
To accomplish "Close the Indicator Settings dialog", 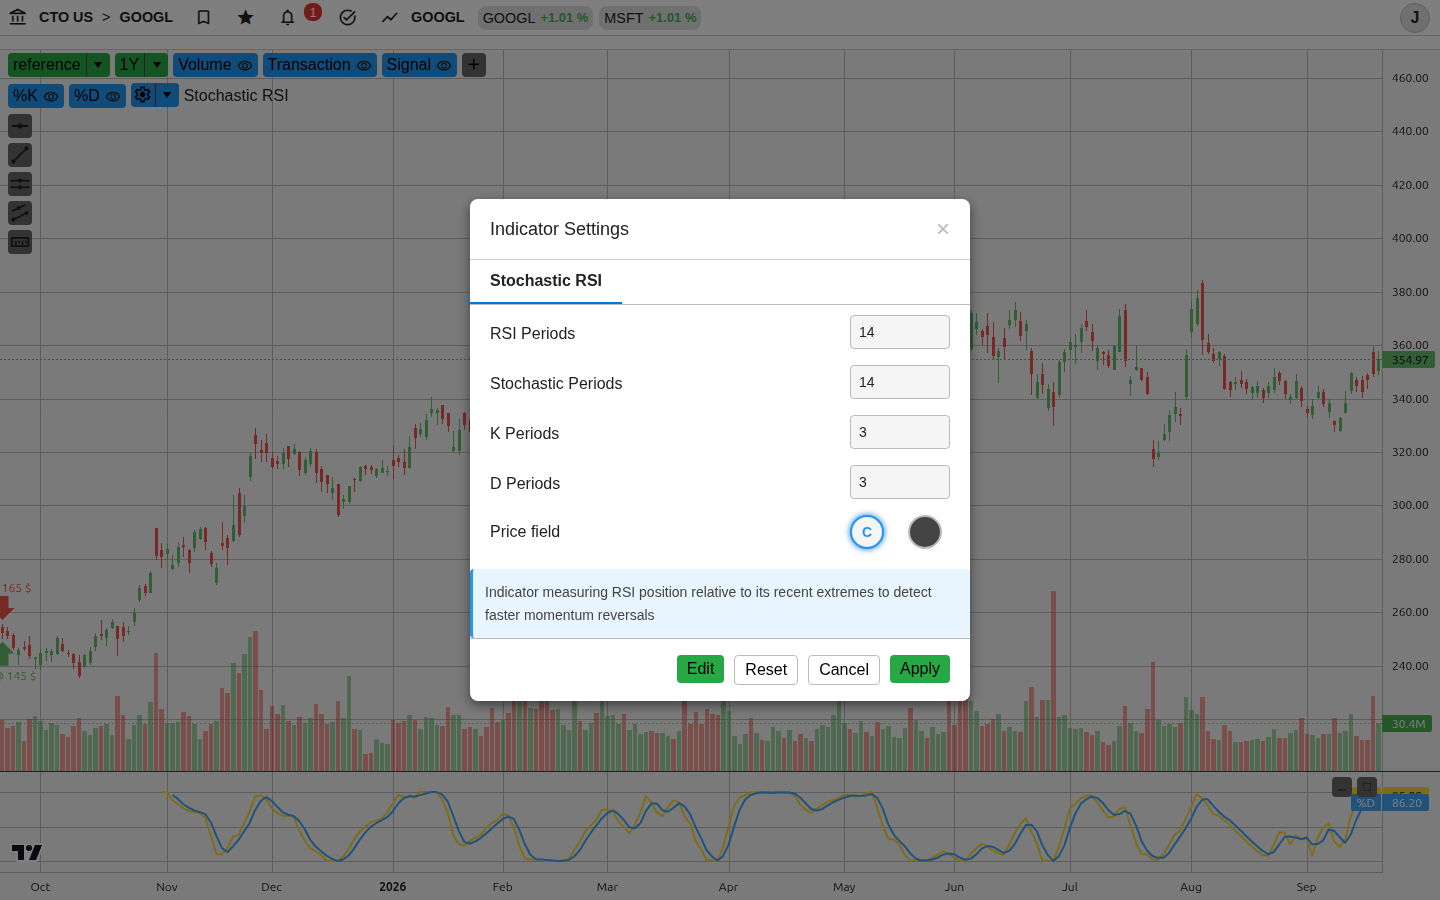I will [943, 229].
